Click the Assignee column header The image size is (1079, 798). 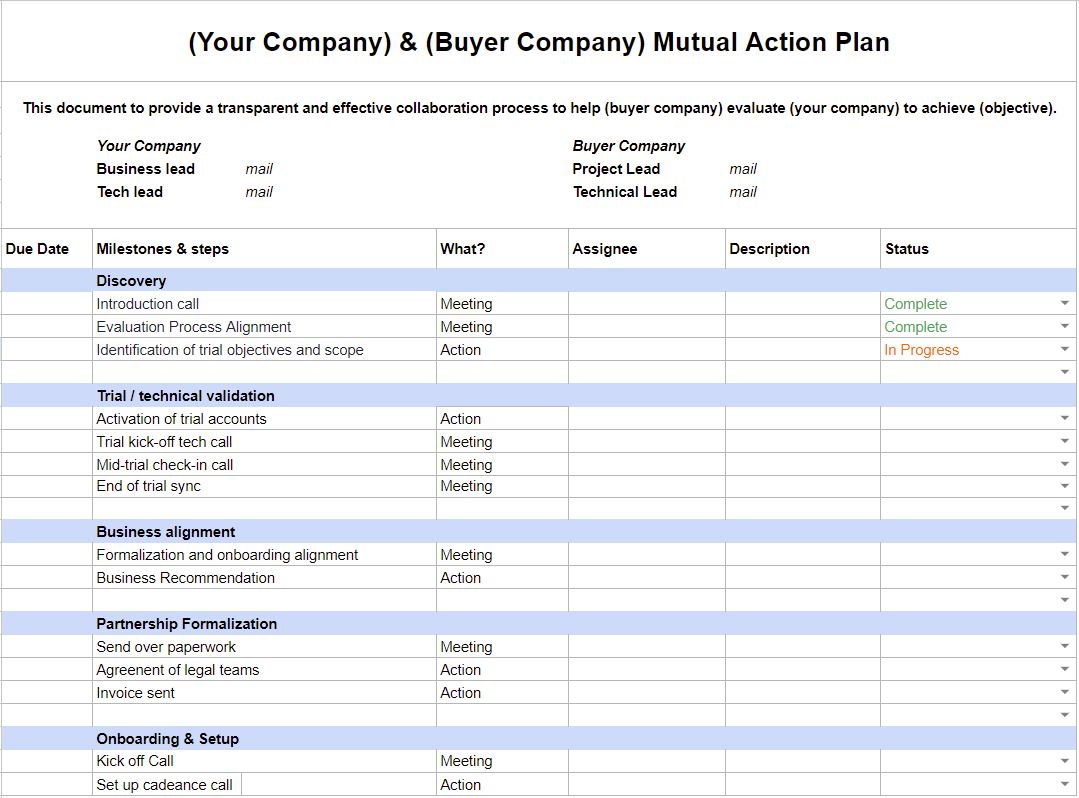pyautogui.click(x=605, y=248)
